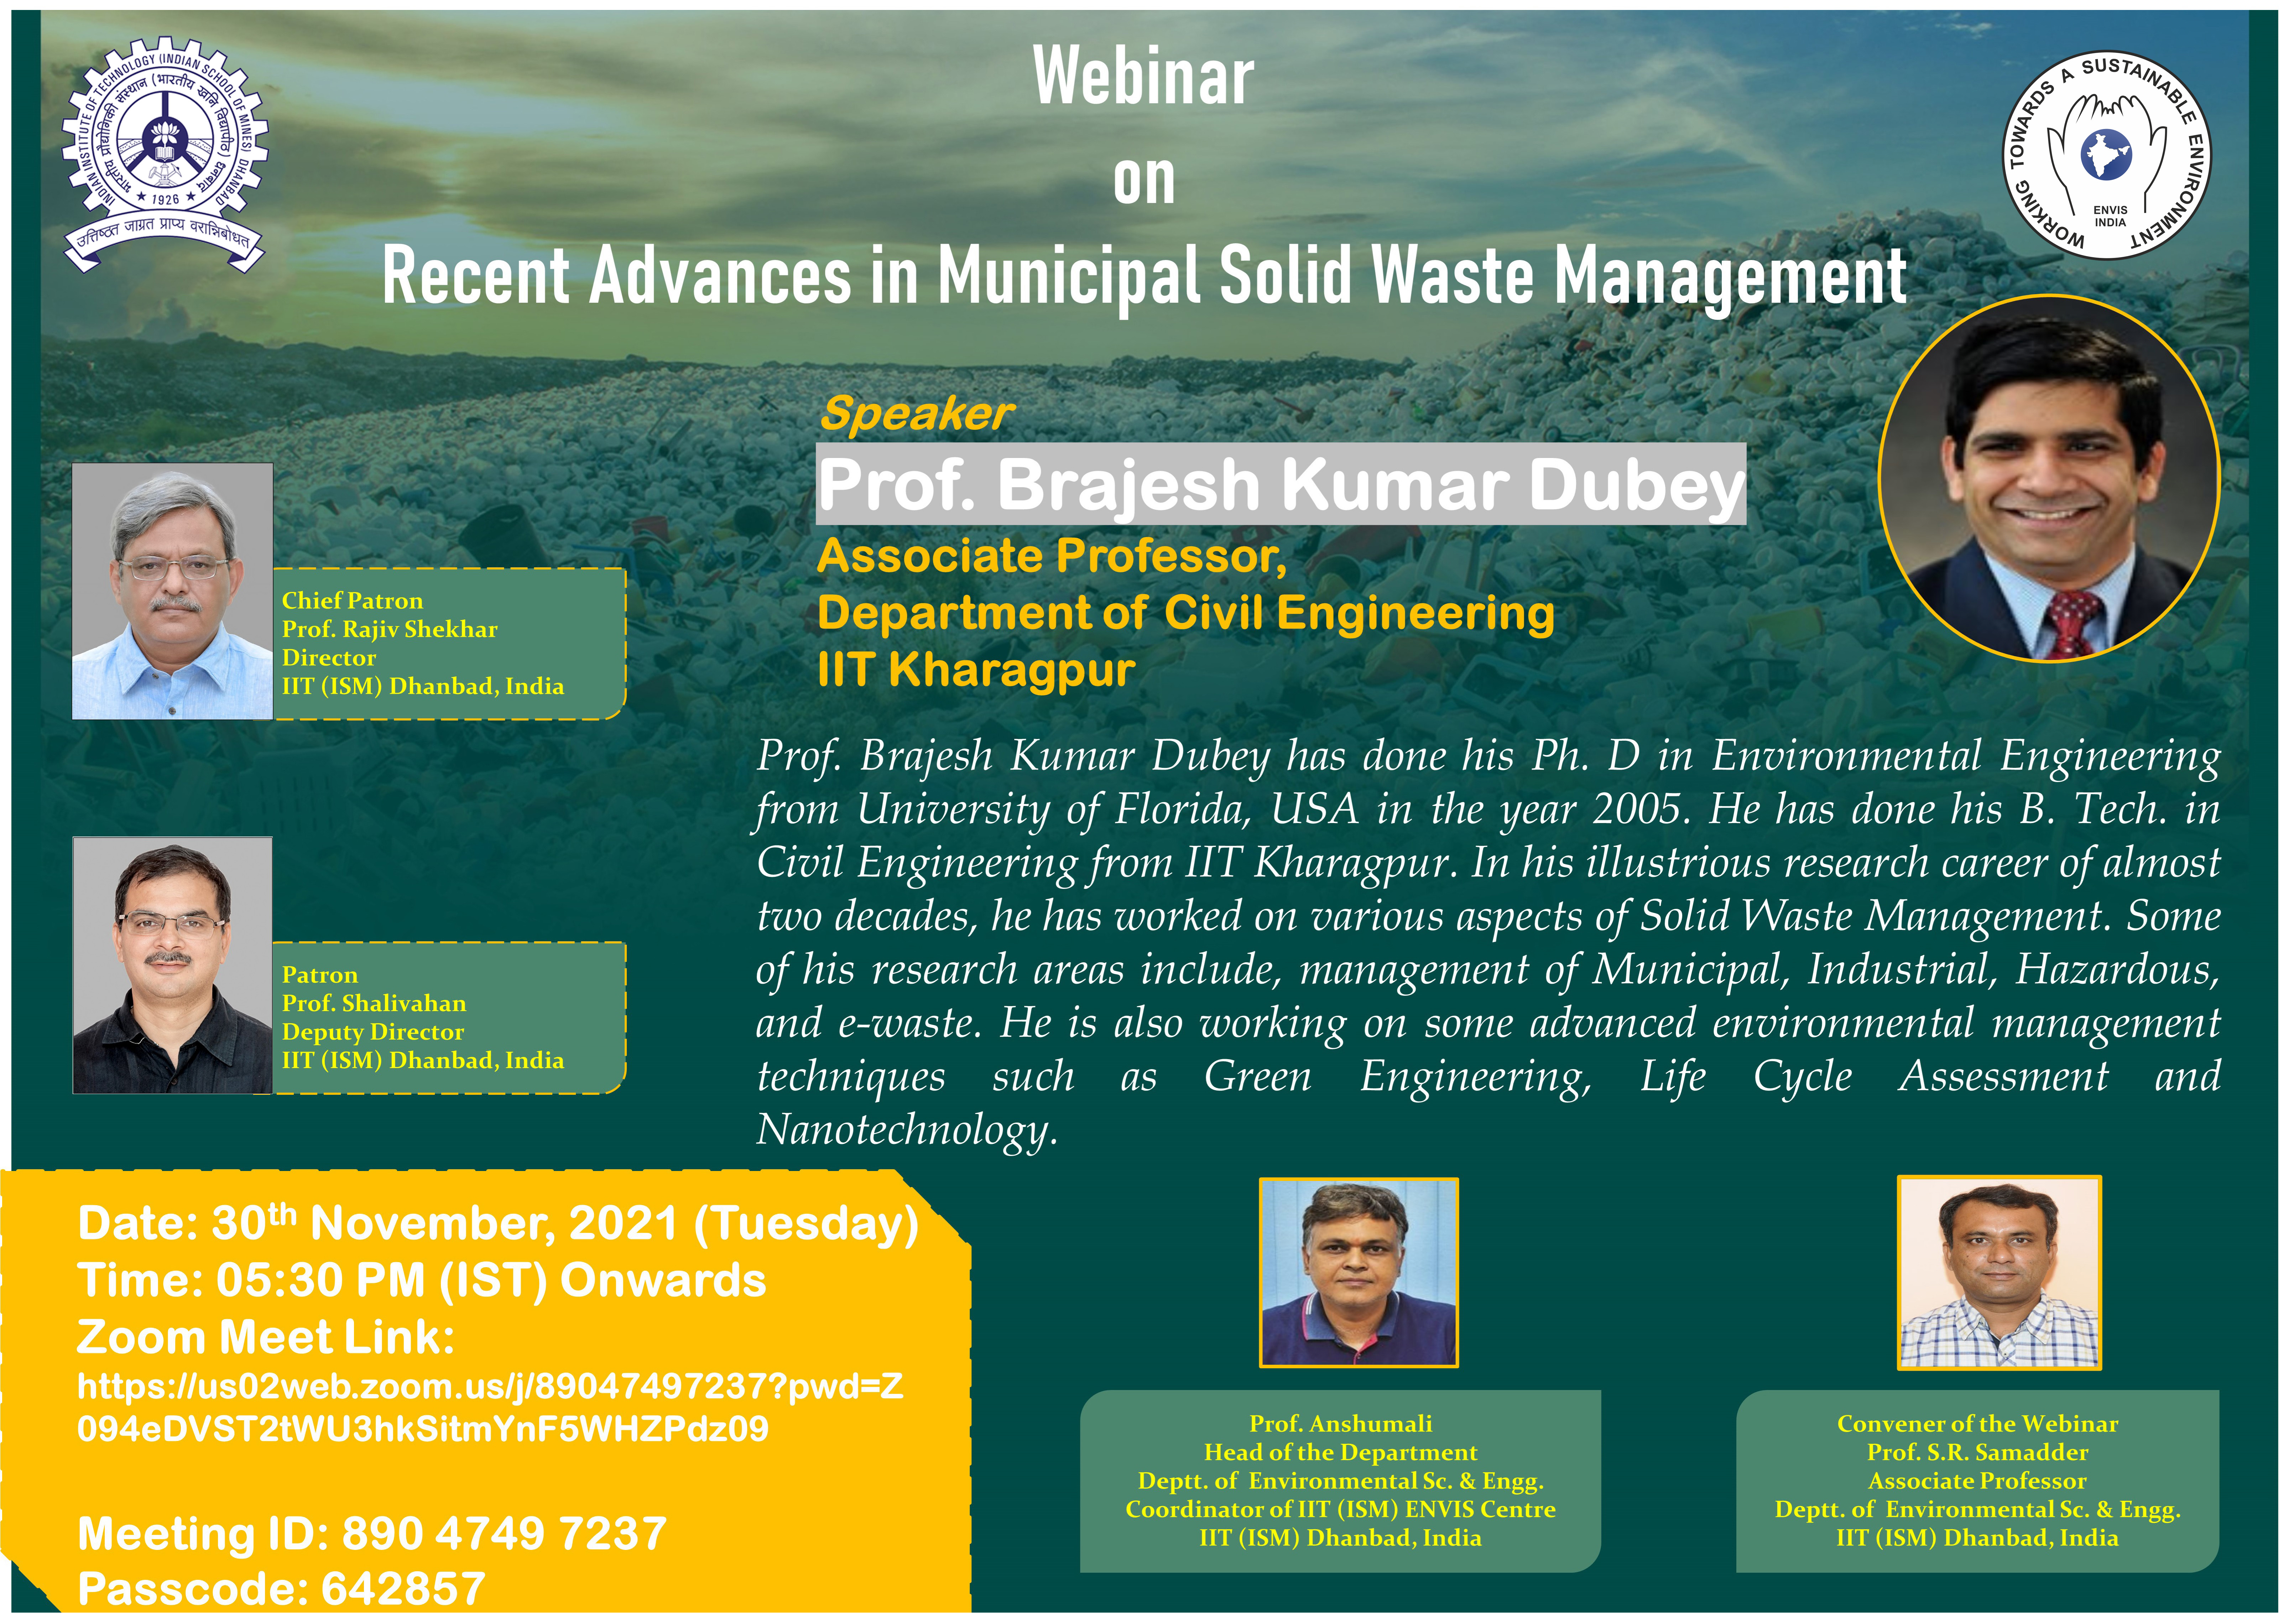Click 'Time: 05:30 PM (IST) Onwards' line

pyautogui.click(x=422, y=1281)
